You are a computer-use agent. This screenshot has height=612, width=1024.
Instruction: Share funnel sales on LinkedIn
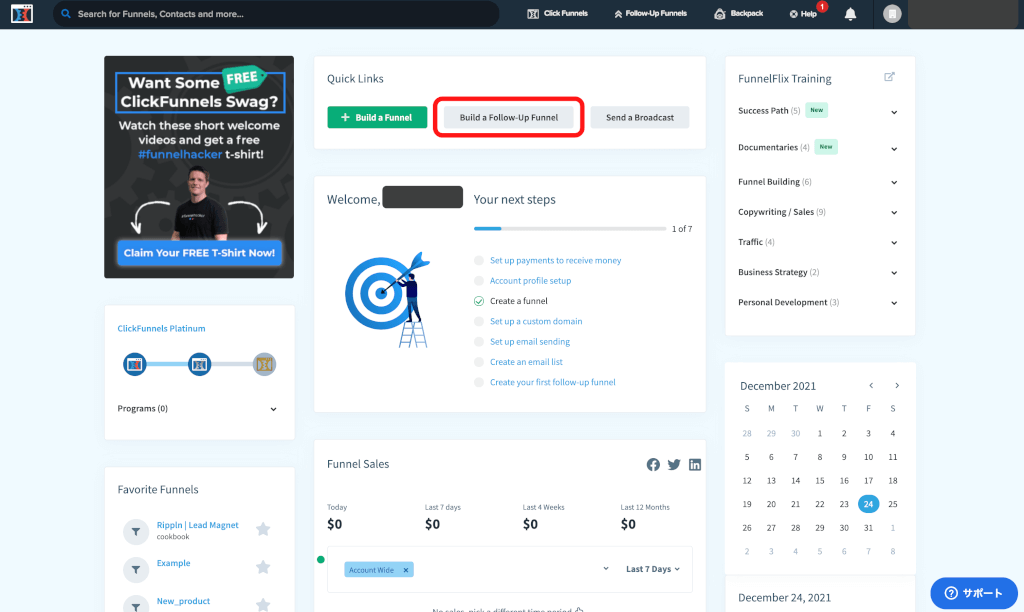[x=695, y=465]
